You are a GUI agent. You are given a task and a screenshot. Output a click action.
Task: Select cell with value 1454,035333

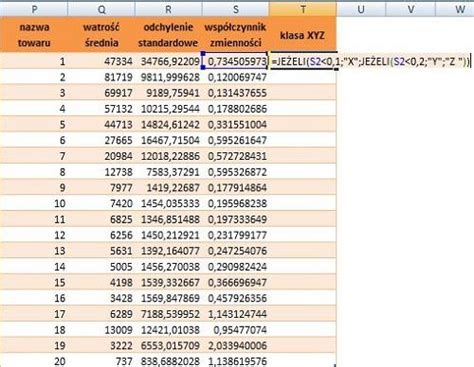coord(168,203)
